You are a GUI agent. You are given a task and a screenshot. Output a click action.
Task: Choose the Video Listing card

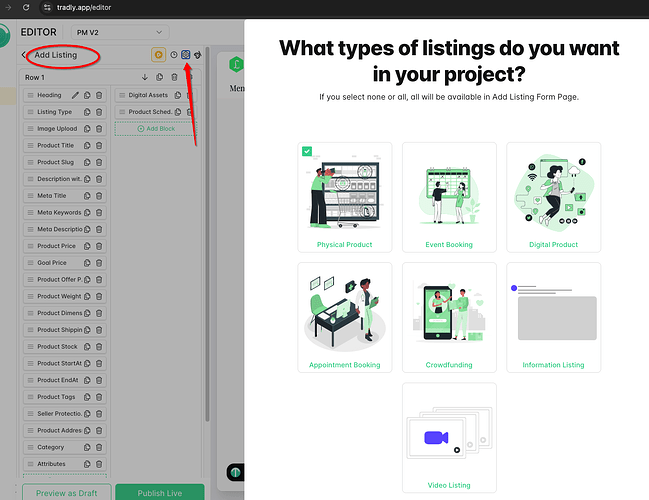[449, 436]
